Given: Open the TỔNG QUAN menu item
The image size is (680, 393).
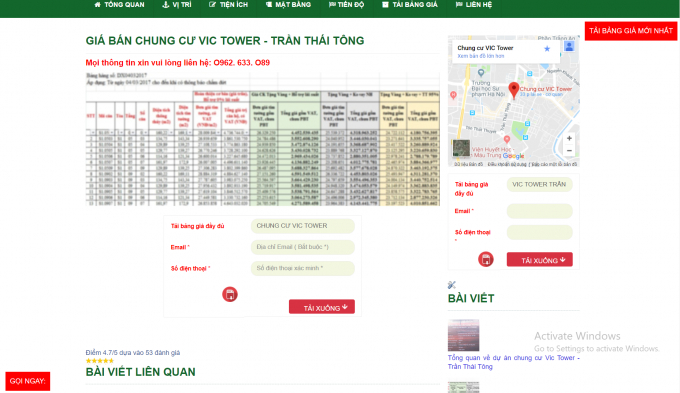Looking at the screenshot, I should [119, 5].
